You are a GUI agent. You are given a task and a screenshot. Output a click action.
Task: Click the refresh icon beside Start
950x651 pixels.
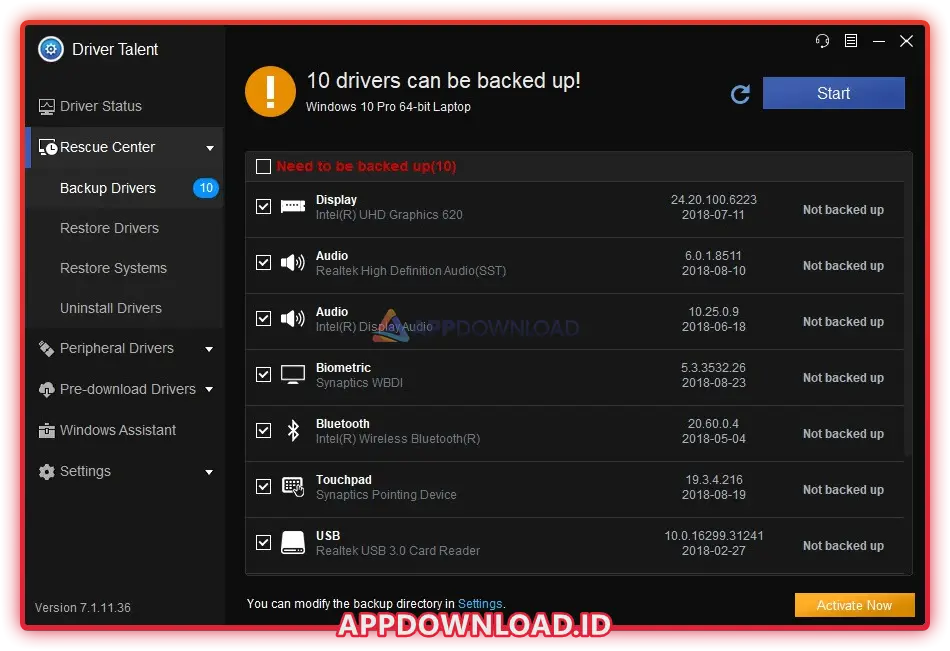click(740, 94)
